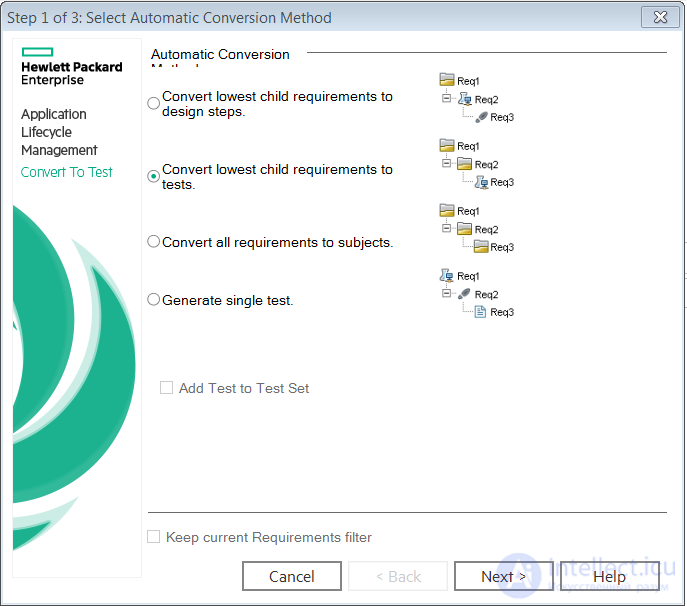This screenshot has height=606, width=687.
Task: Click Req3 label in the fourth tree
Action: (x=502, y=312)
